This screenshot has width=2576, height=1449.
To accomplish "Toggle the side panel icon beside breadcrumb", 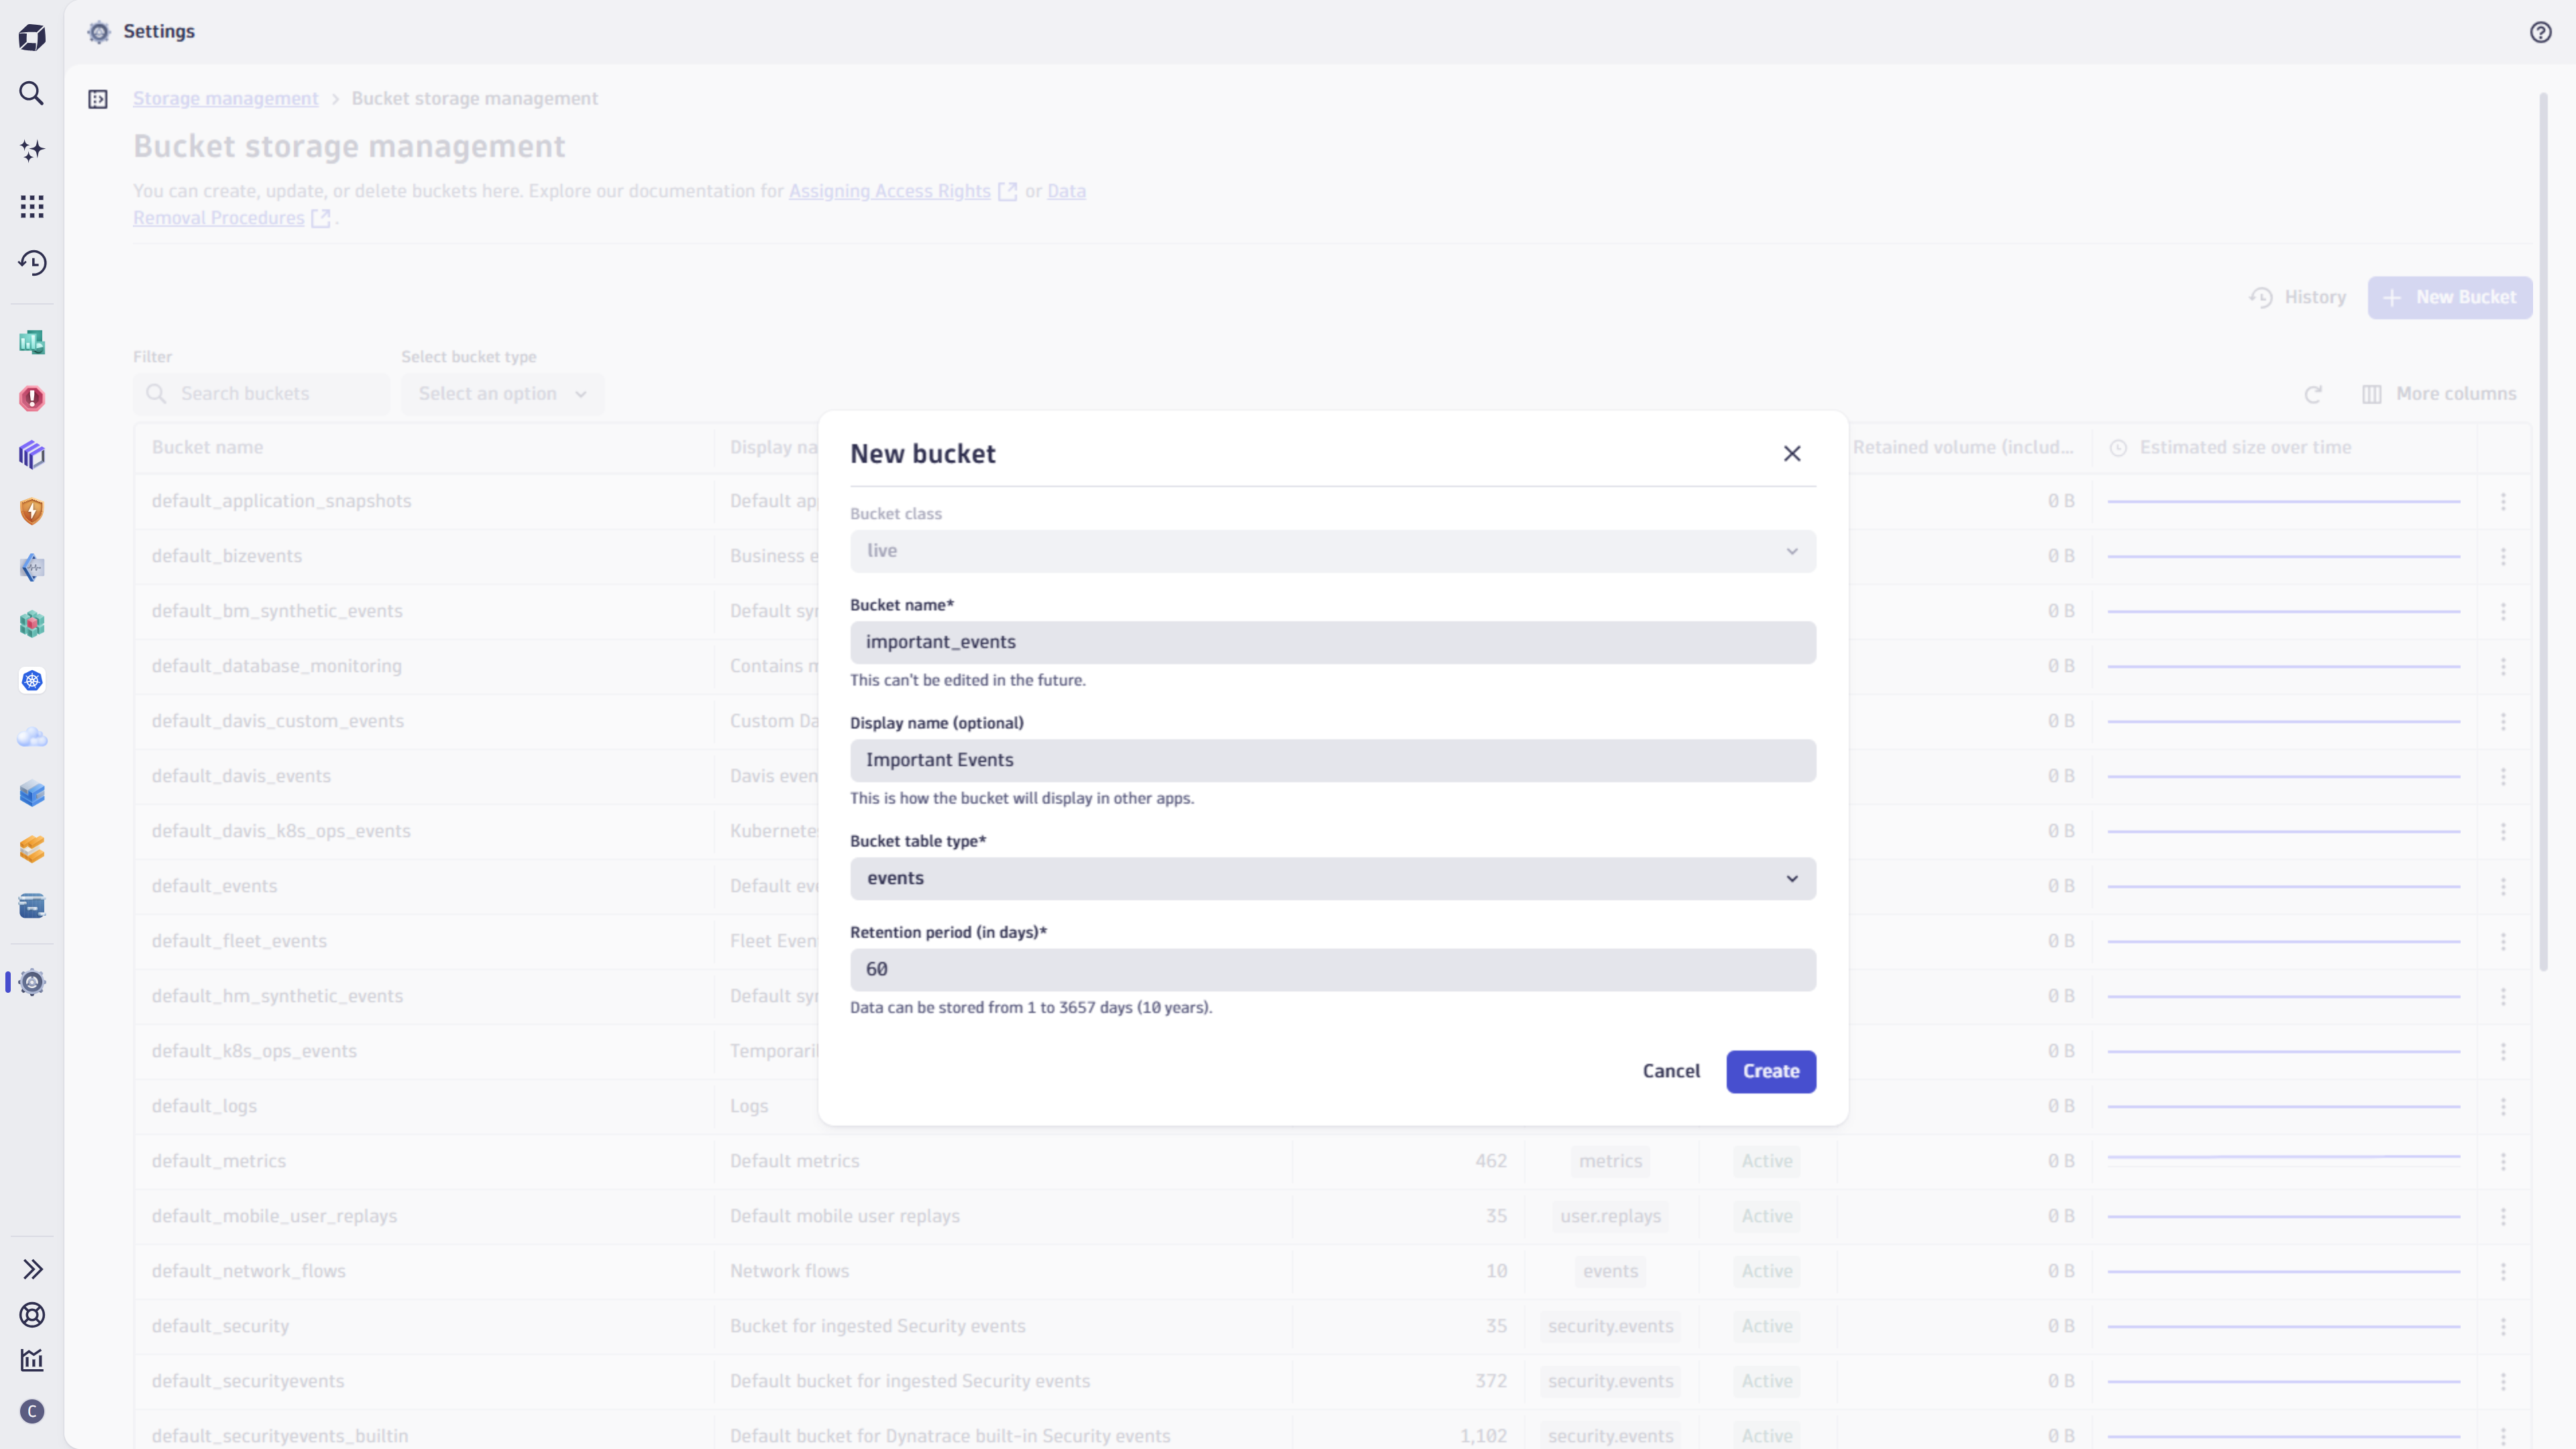I will [x=98, y=99].
